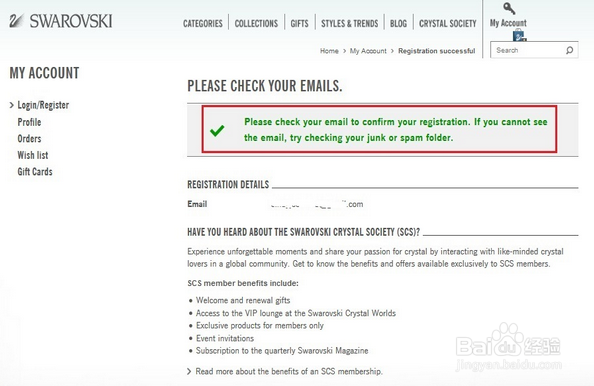Go to Styles & Trends
This screenshot has height=386, width=594.
(350, 23)
